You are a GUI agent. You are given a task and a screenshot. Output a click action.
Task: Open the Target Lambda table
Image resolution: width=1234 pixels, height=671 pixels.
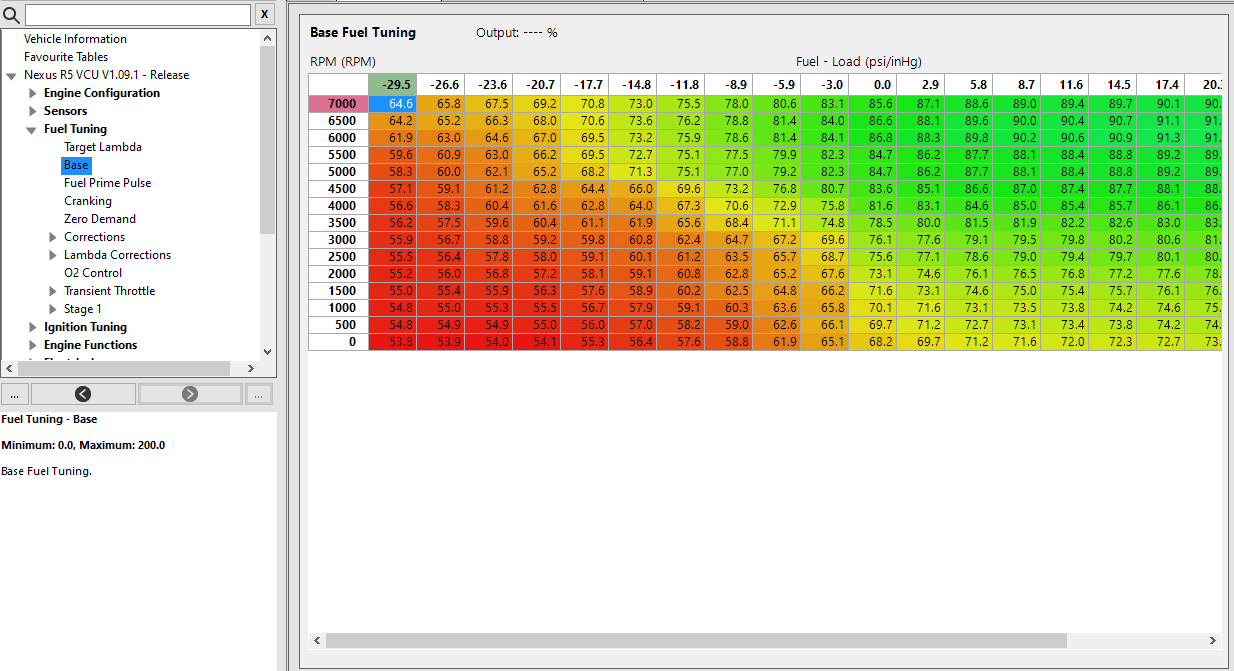100,146
